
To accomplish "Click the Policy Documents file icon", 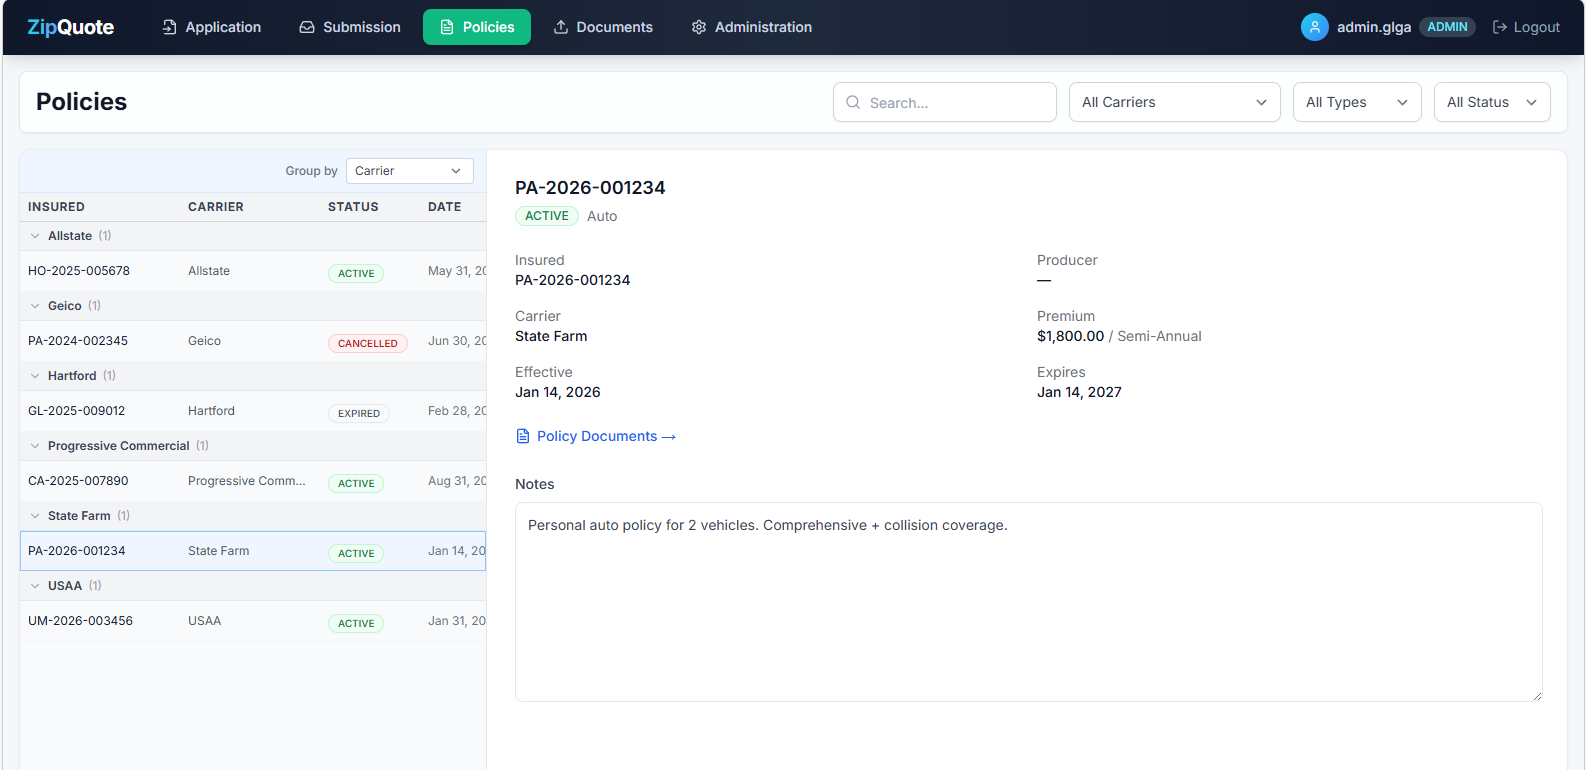I will point(523,436).
